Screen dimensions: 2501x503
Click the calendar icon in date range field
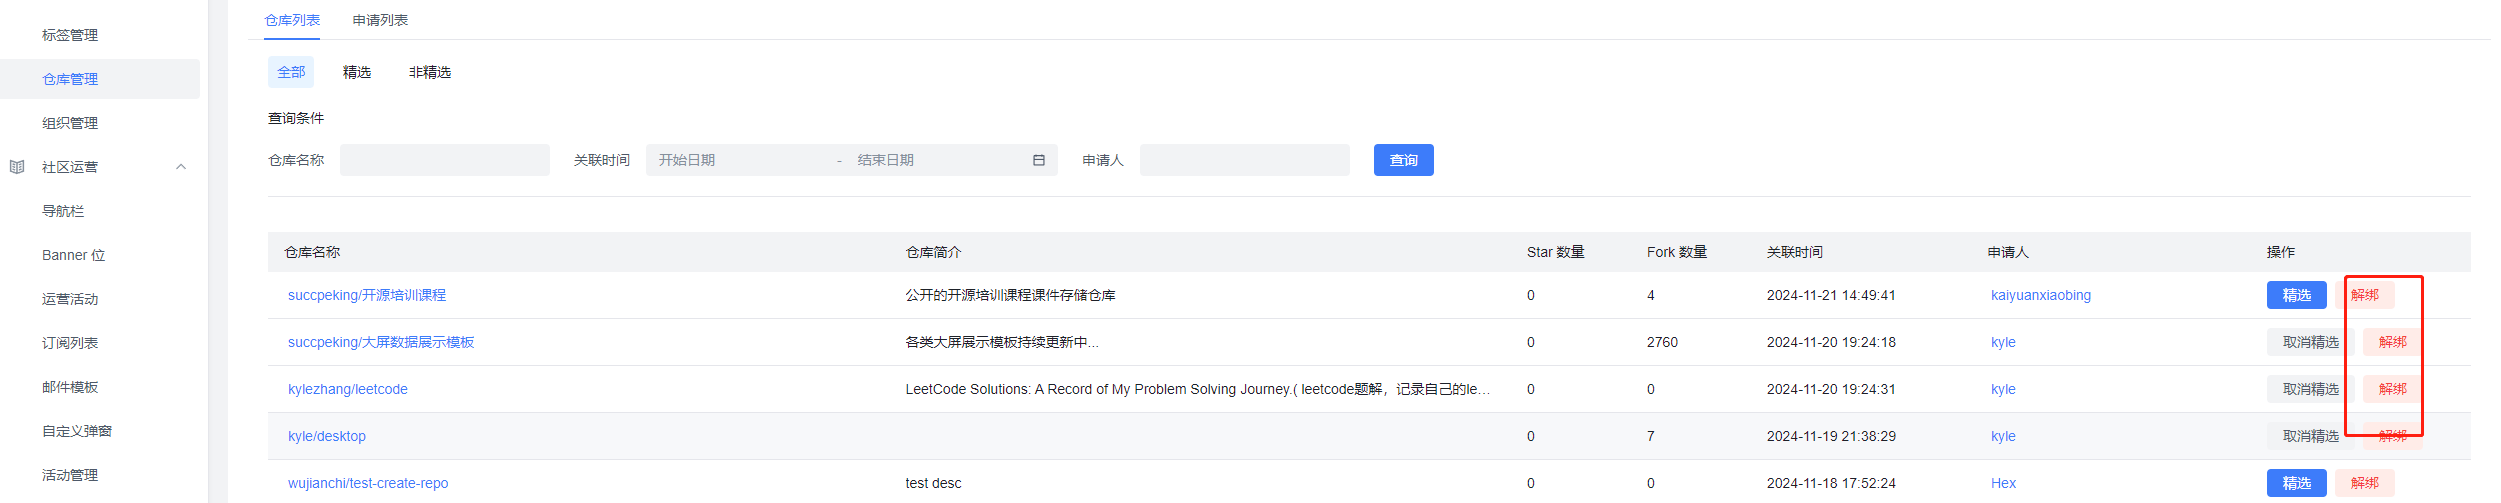tap(1038, 160)
